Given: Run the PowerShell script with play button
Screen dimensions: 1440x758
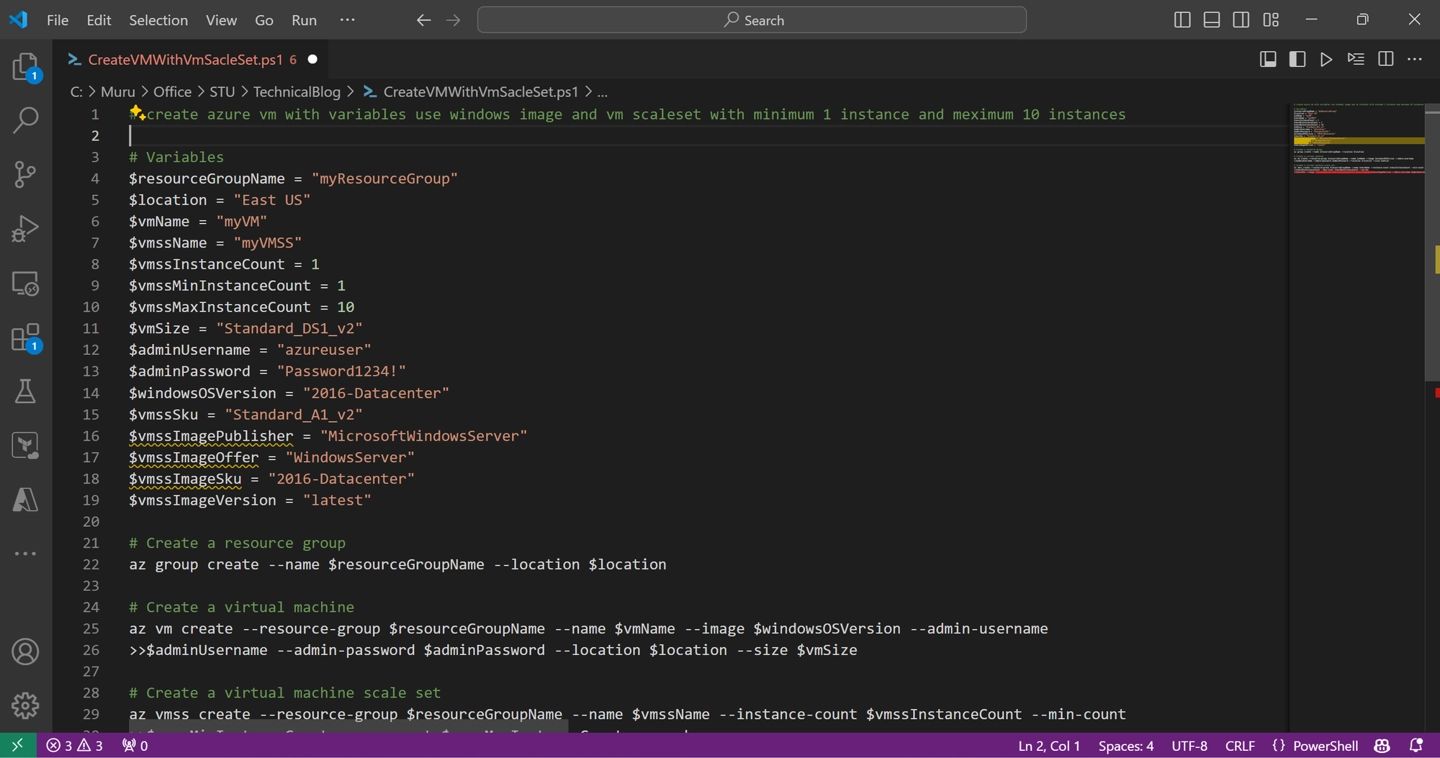Looking at the screenshot, I should 1326,60.
